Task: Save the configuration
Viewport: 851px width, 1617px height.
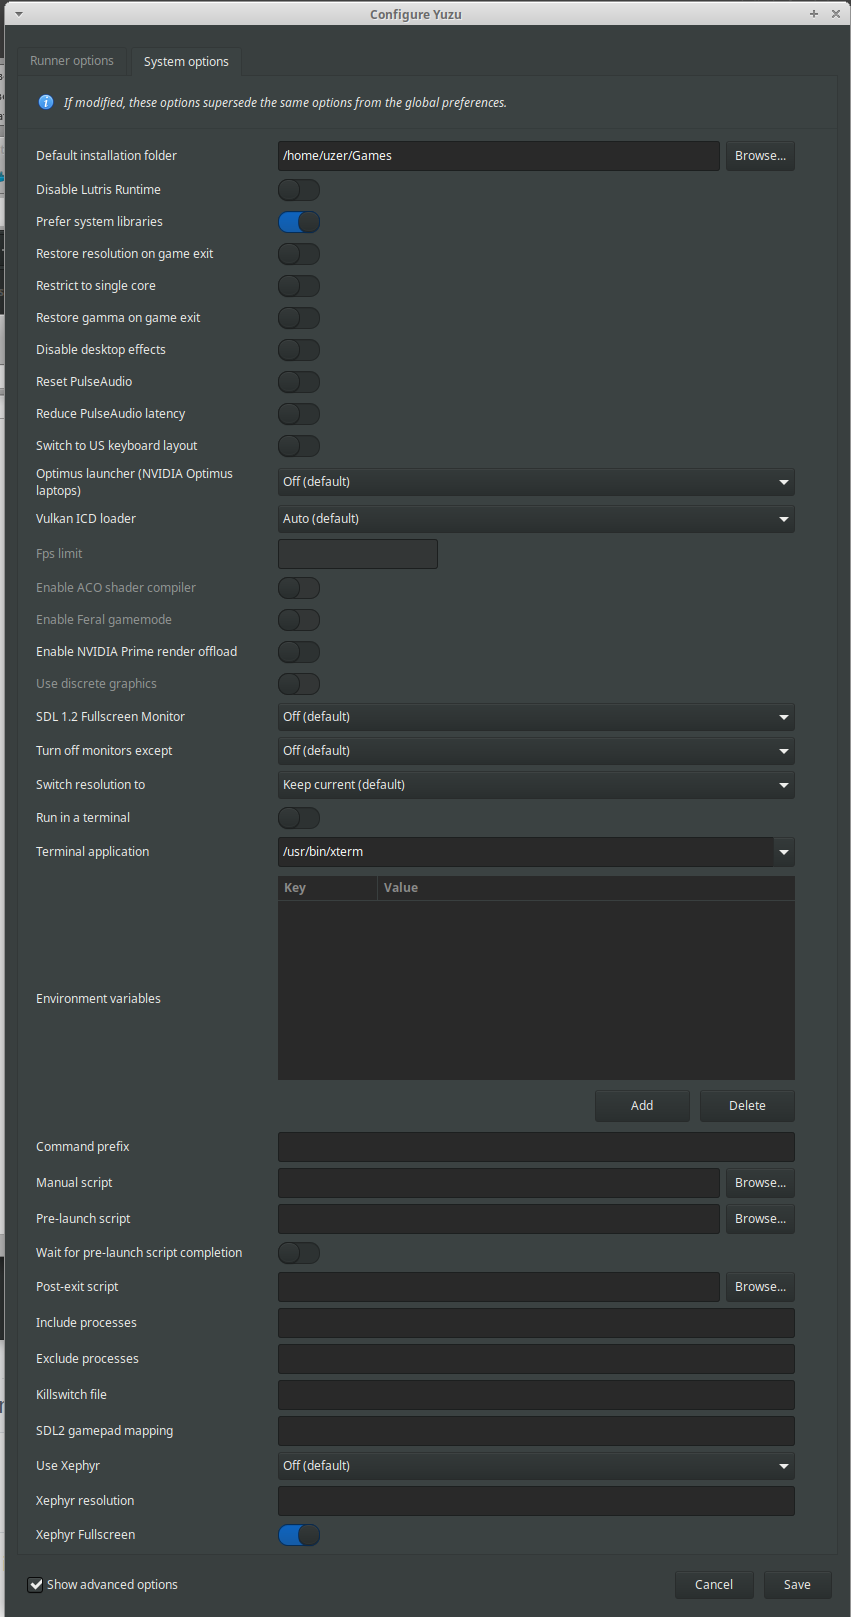Action: point(797,1585)
